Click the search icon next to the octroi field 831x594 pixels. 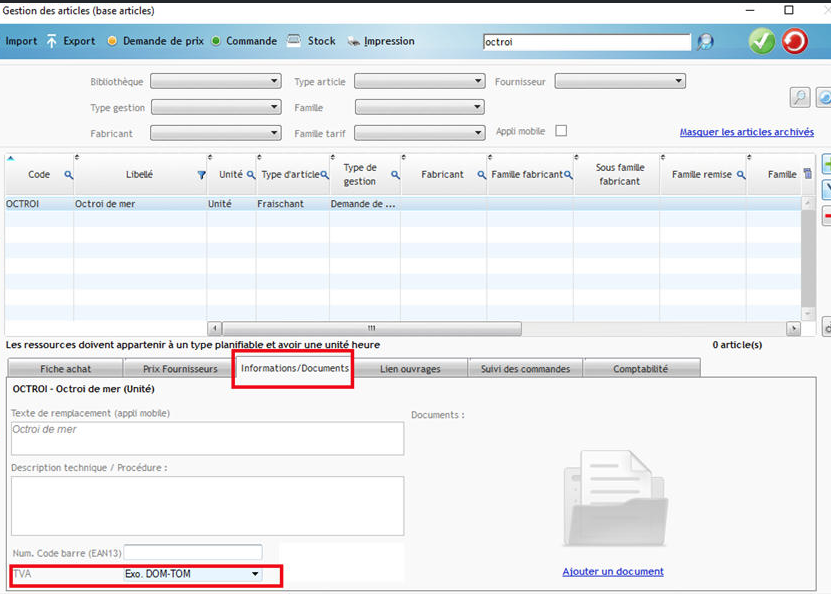pyautogui.click(x=703, y=42)
